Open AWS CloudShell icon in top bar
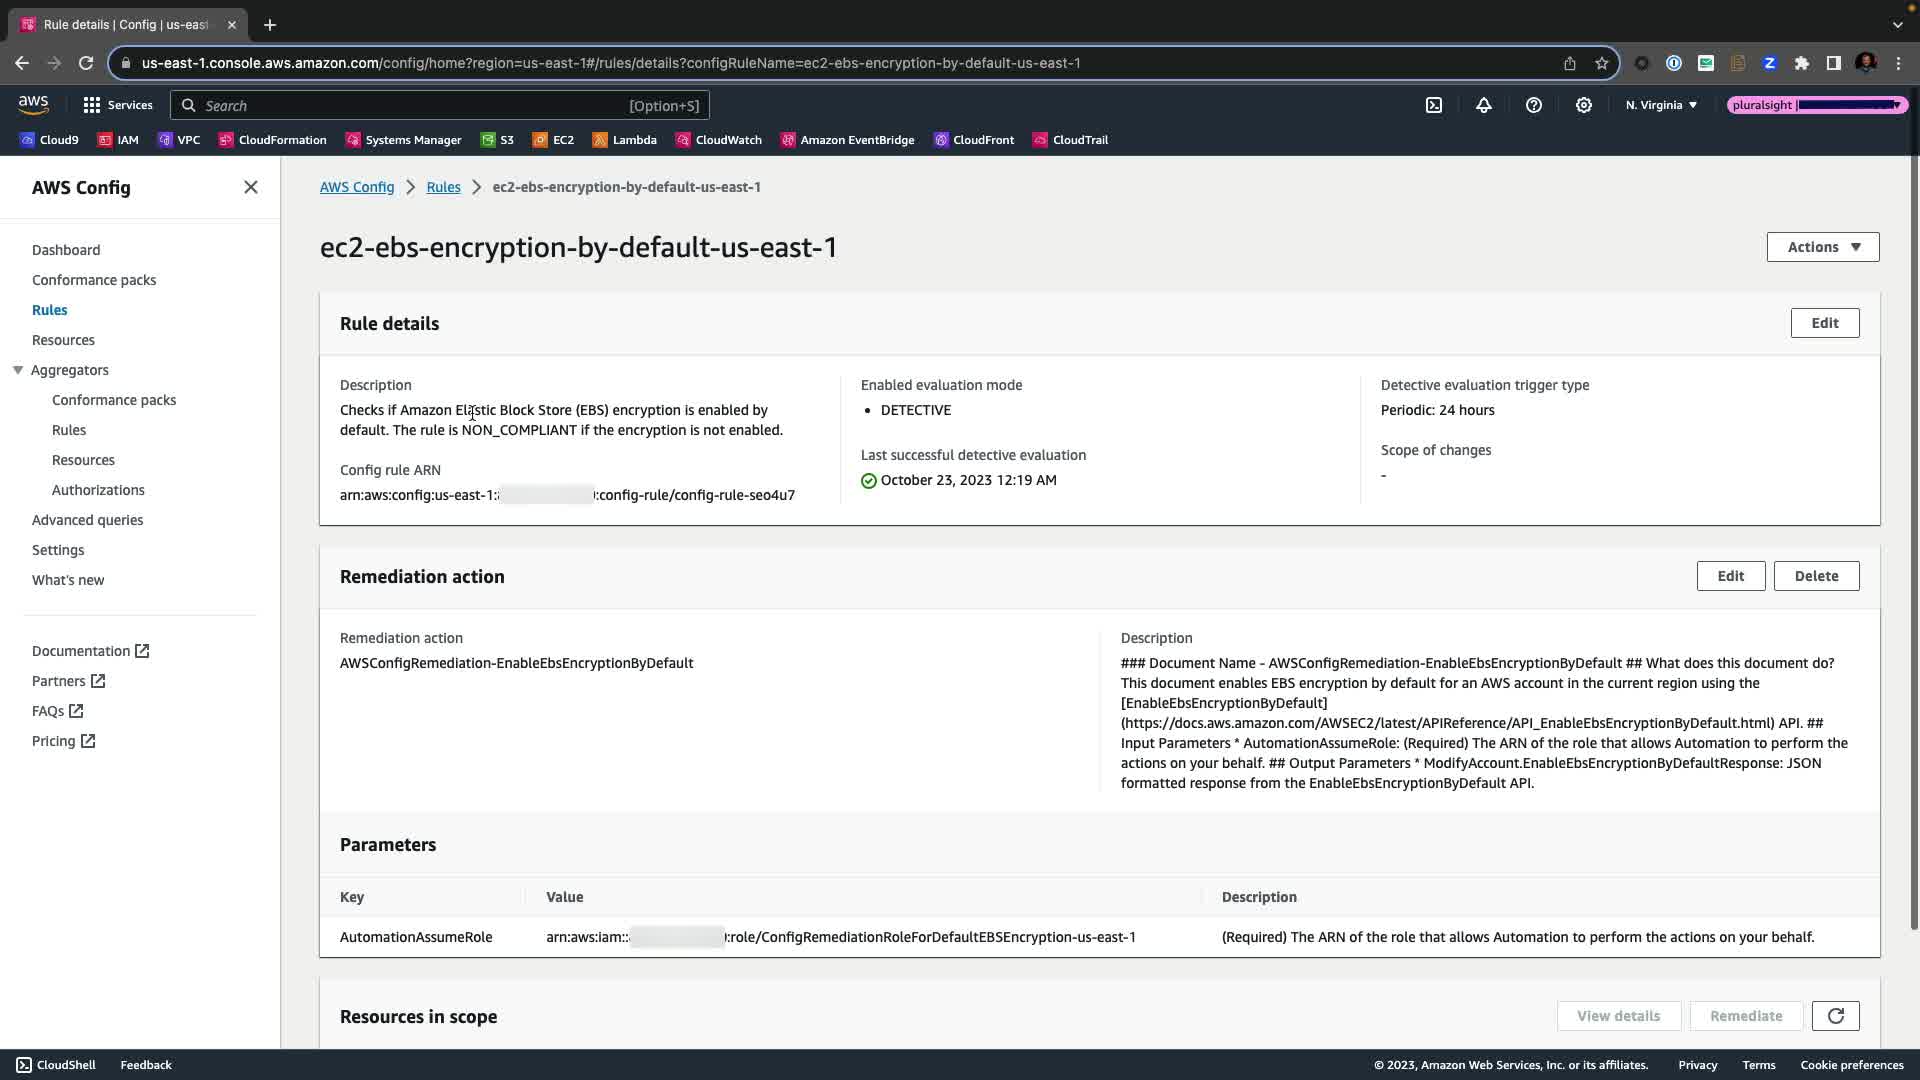 coord(1434,105)
